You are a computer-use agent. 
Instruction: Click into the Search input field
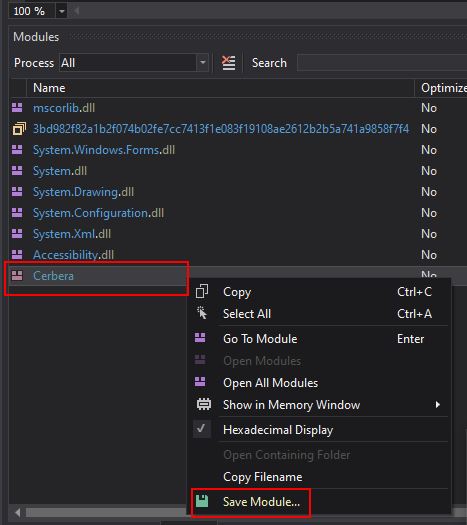(x=382, y=63)
